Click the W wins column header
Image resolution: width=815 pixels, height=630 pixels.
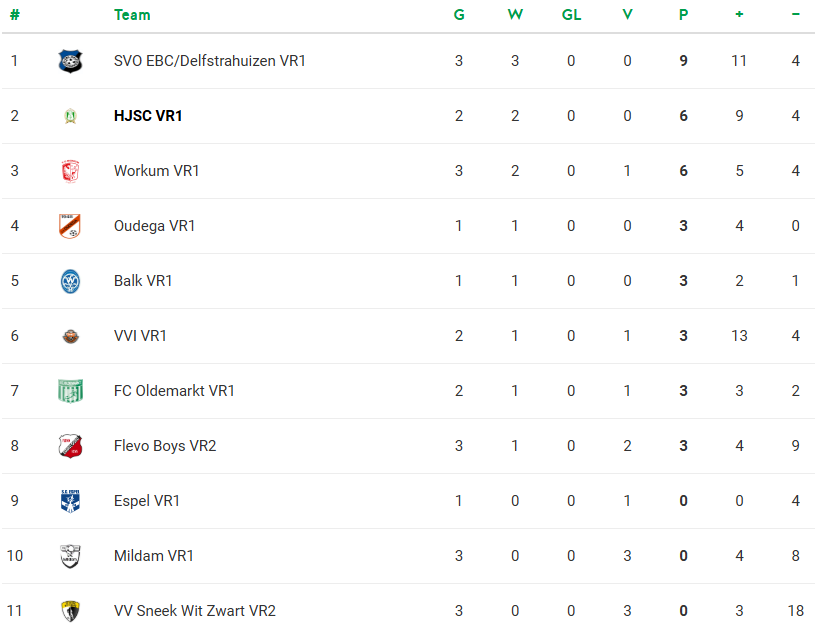coord(515,15)
